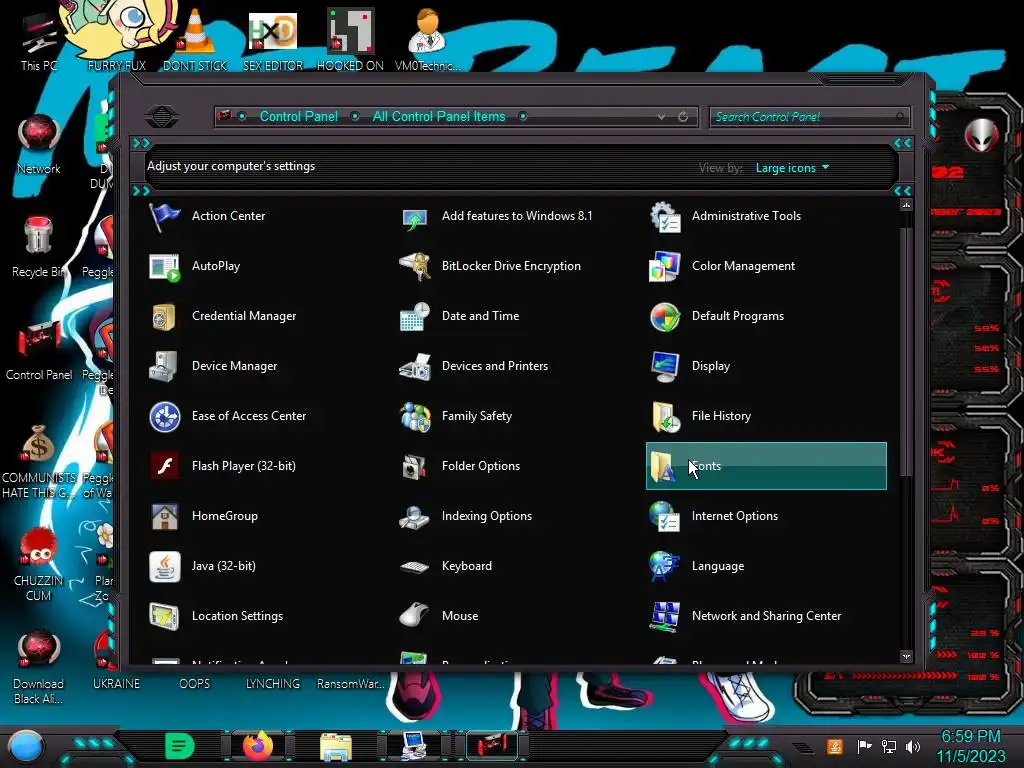This screenshot has width=1024, height=768.
Task: Open Devices and Printers icon
Action: click(414, 366)
